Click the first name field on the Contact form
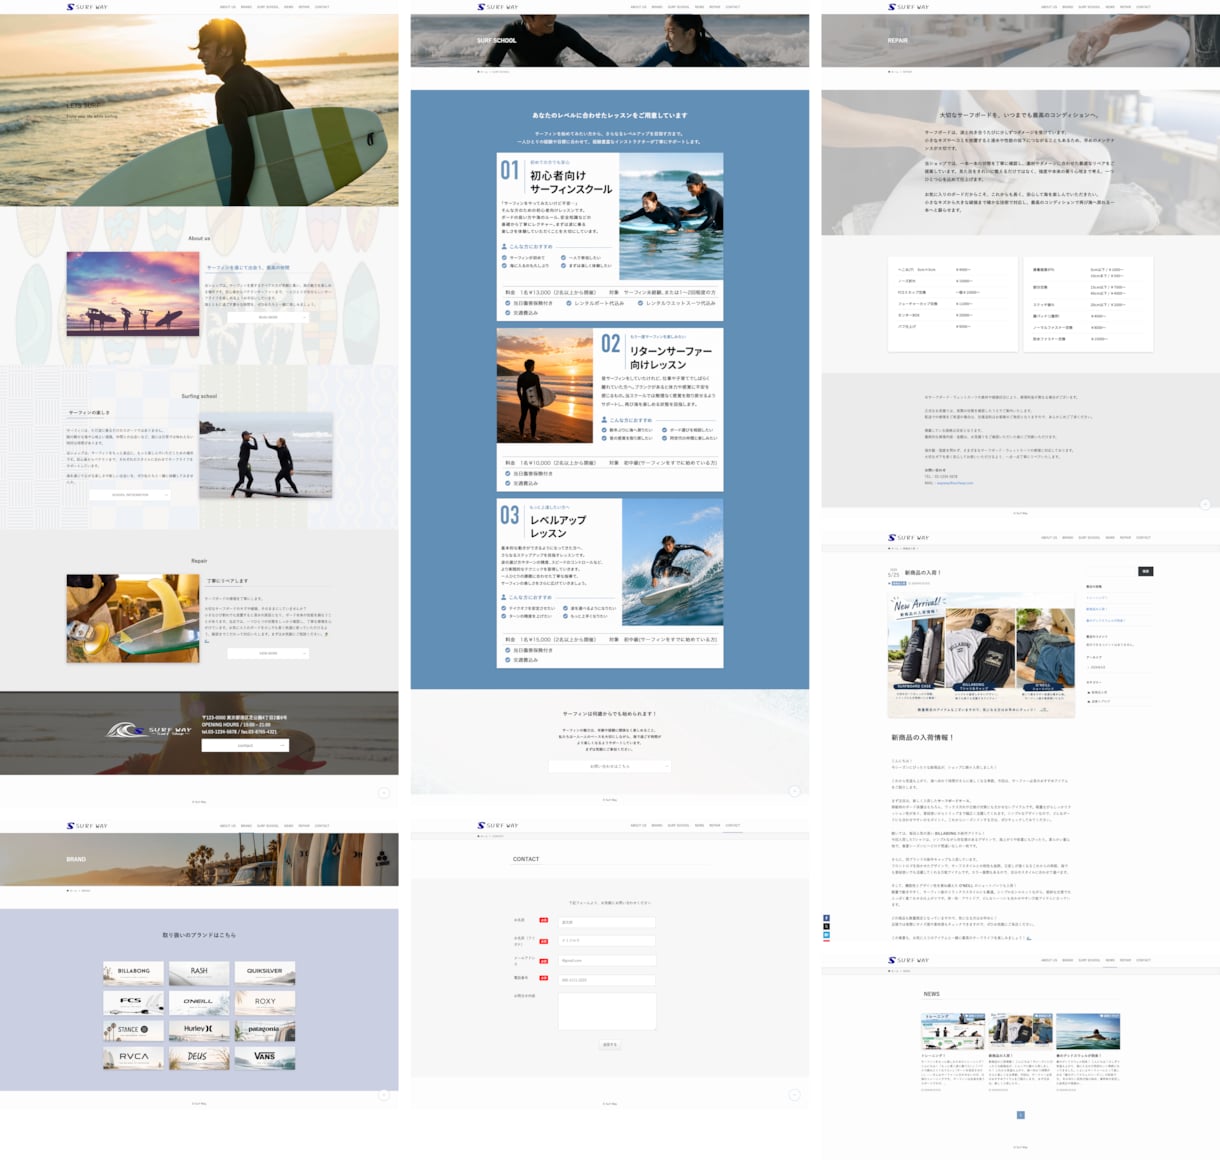 (607, 922)
